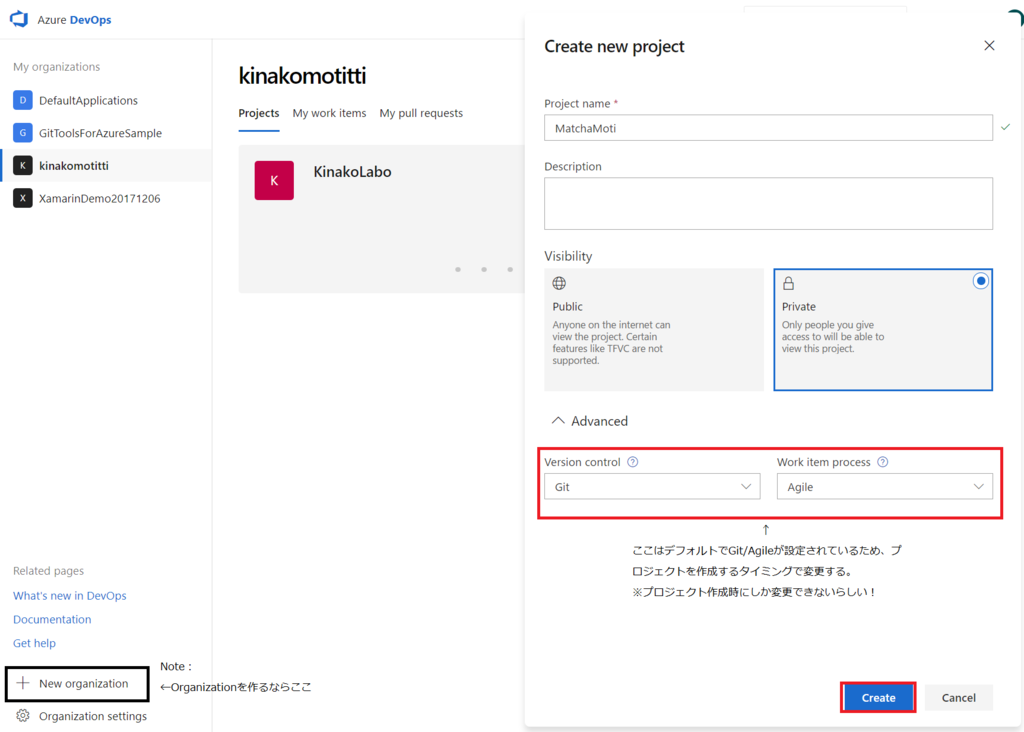Image resolution: width=1024 pixels, height=732 pixels.
Task: Collapse the Advanced section
Action: (x=590, y=421)
